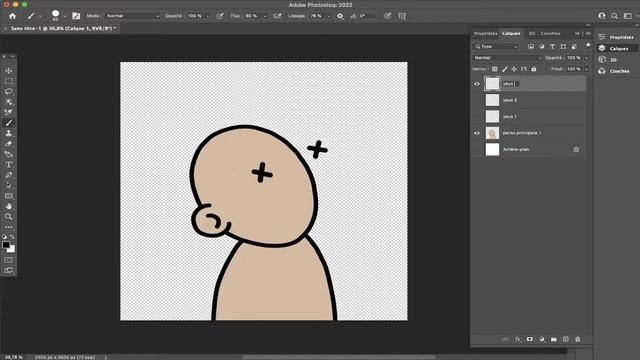Switch to the Propriétés tab
The image size is (640, 360).
click(x=485, y=33)
